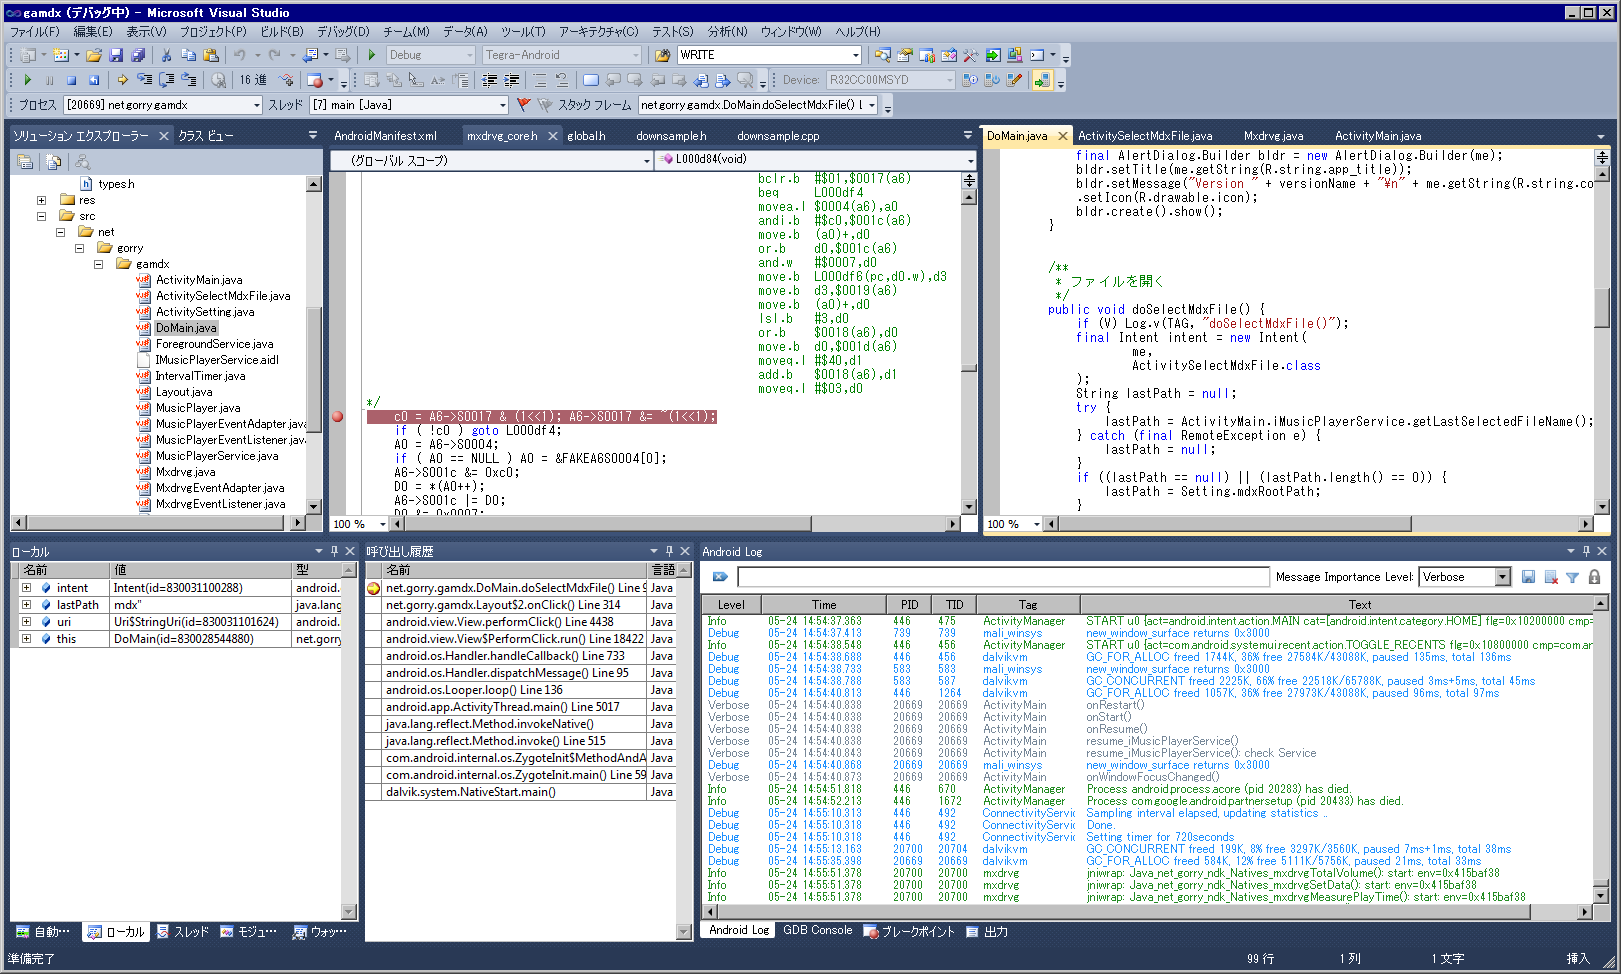The image size is (1621, 974).
Task: Collapse the gamdx folder tree node
Action: click(98, 264)
